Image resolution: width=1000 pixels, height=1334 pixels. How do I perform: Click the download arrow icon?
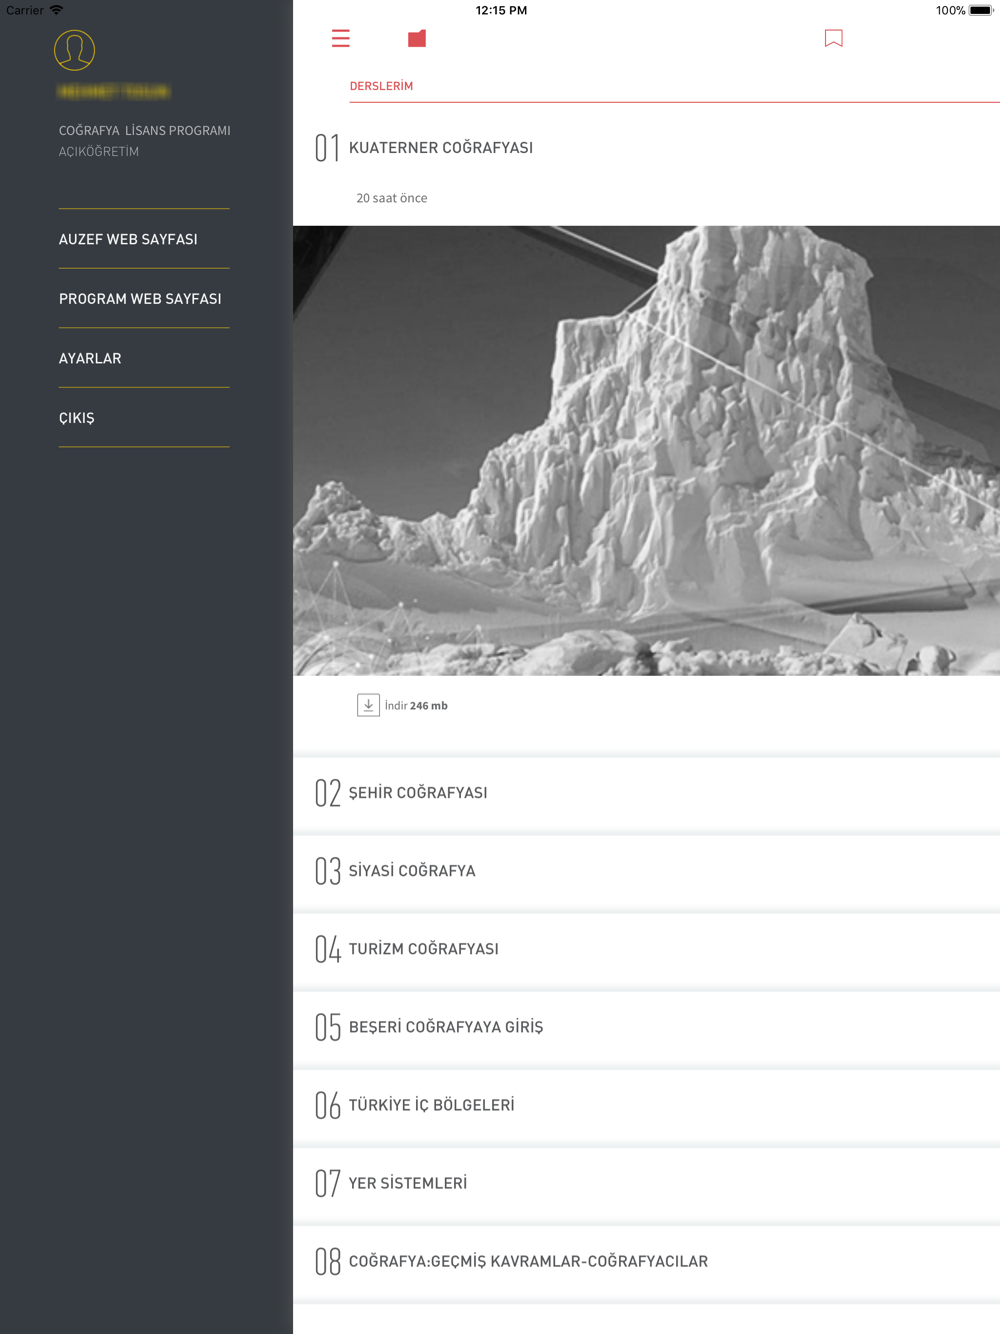click(368, 705)
